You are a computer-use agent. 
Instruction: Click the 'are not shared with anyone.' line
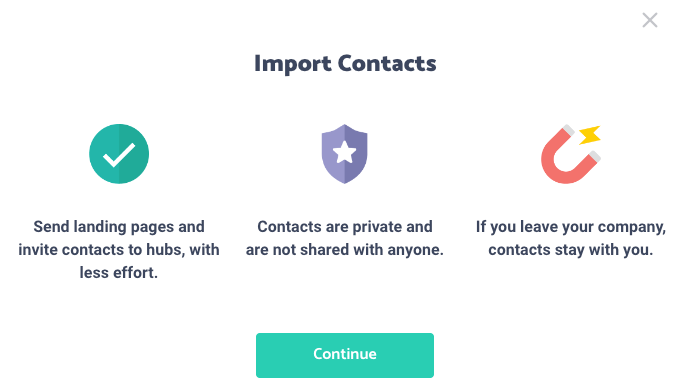345,250
